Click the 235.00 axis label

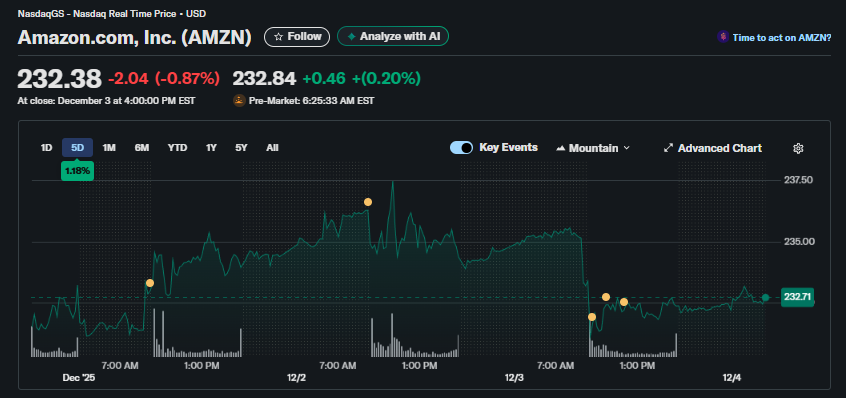(x=798, y=242)
